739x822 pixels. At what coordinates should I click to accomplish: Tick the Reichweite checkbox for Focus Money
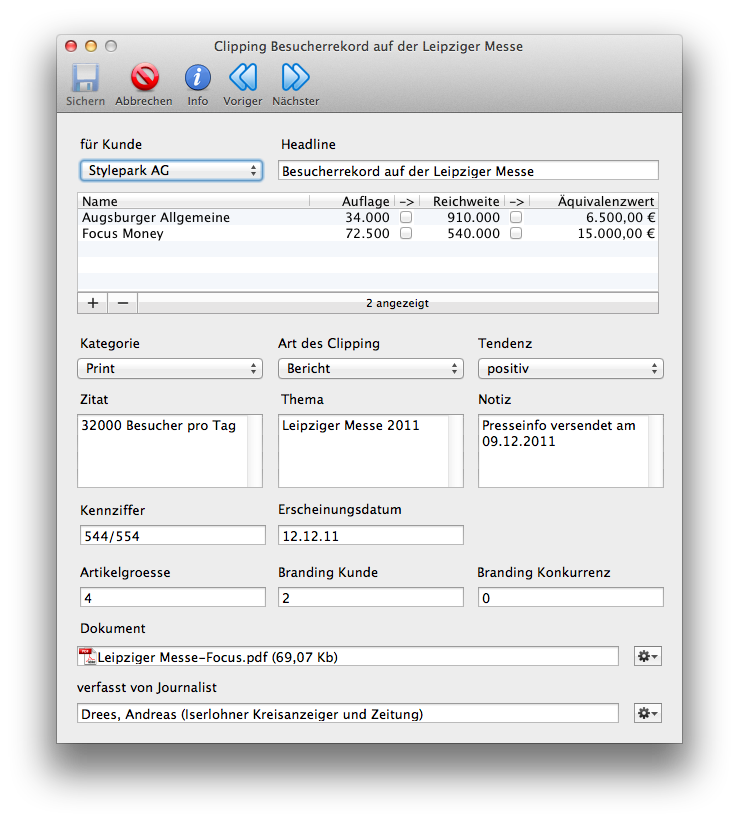(516, 233)
